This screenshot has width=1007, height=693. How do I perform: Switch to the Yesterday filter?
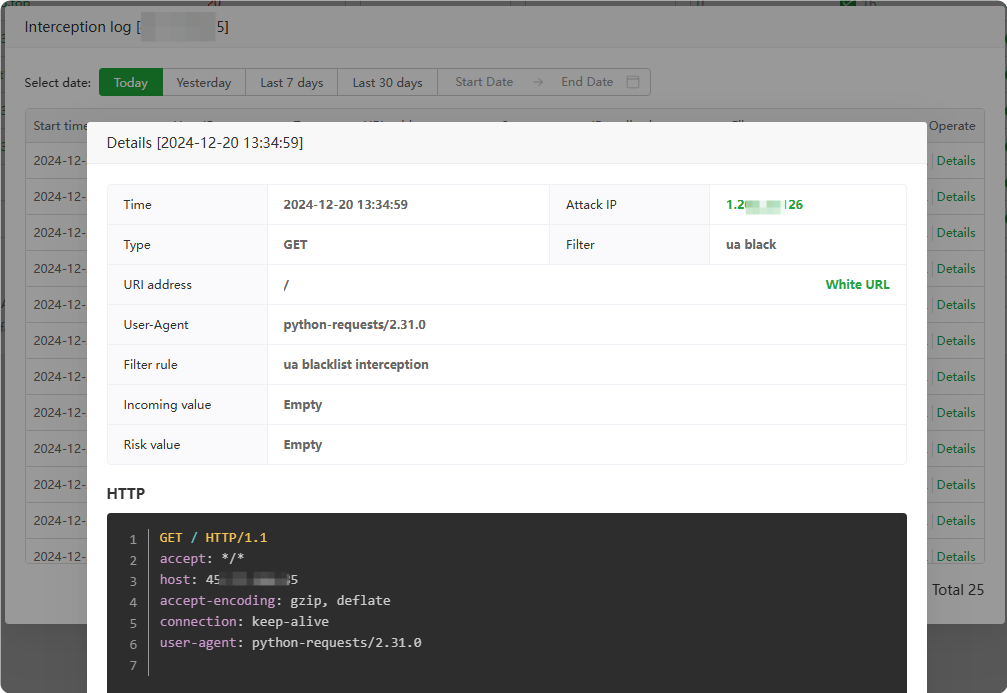click(x=204, y=82)
